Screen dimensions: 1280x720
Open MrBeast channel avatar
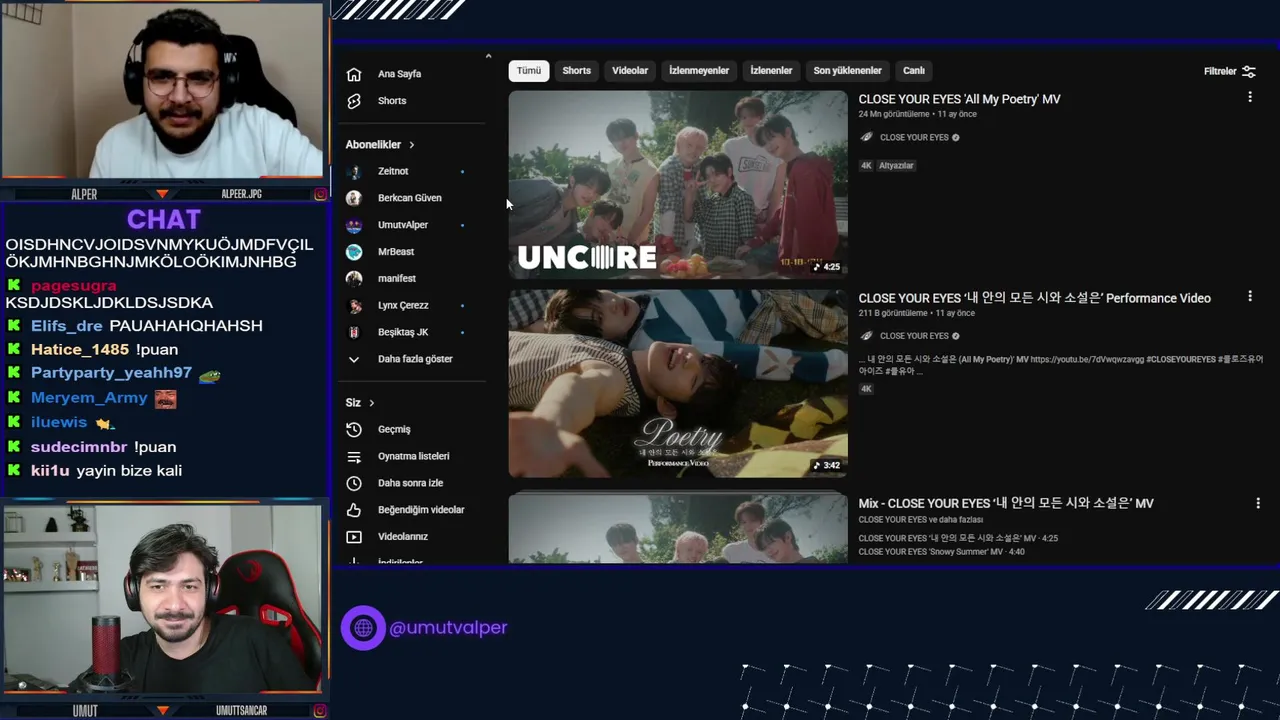click(353, 252)
